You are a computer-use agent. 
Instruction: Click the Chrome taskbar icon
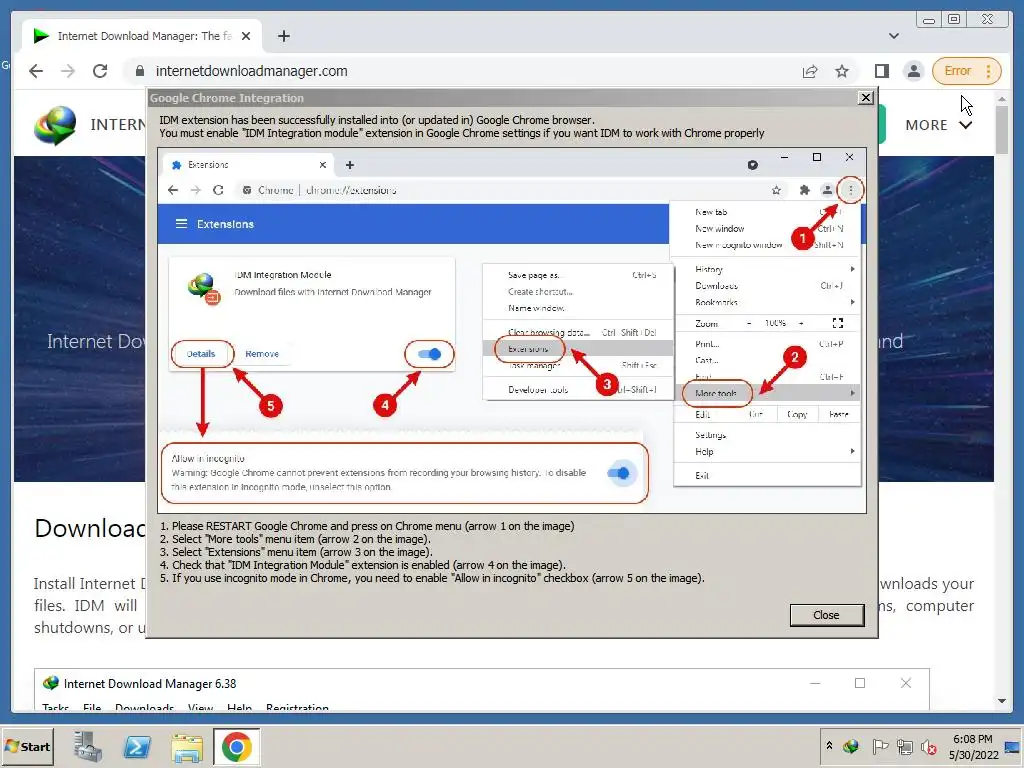coord(236,746)
